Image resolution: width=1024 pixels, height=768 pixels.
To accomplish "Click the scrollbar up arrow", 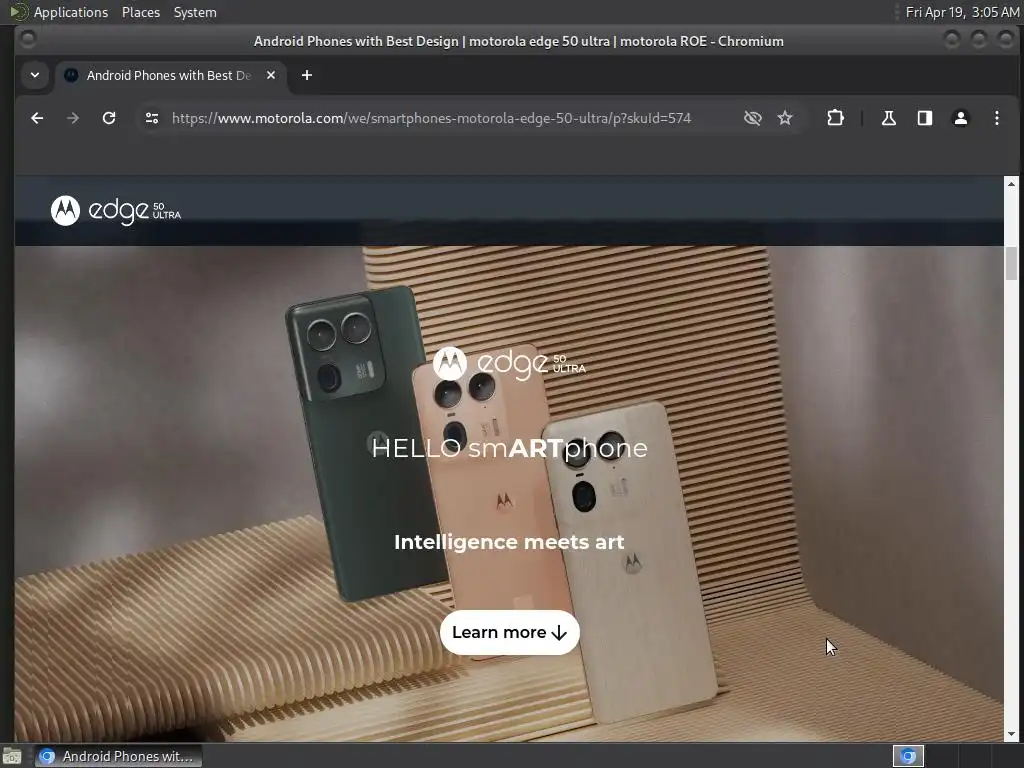I will pos(1011,184).
